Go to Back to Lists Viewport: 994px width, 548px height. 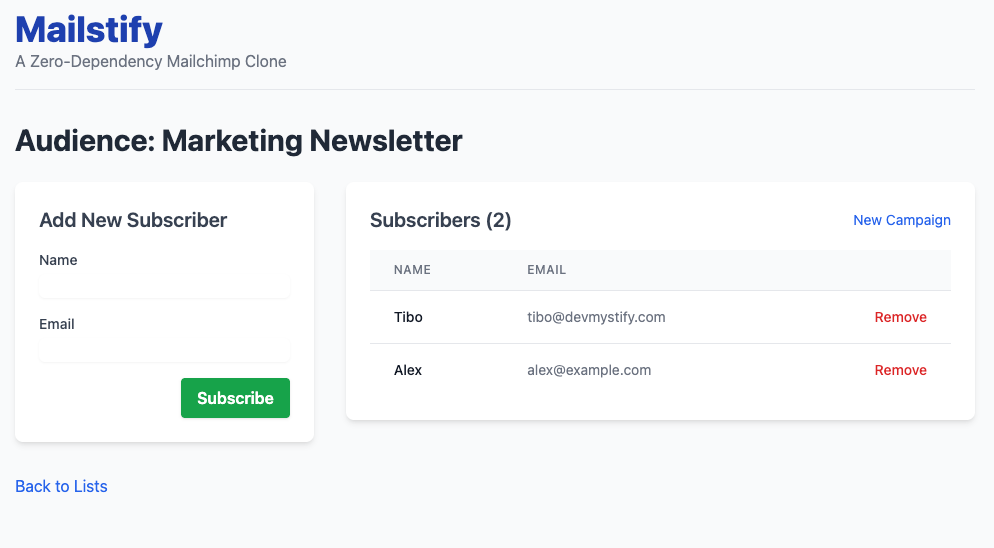(x=61, y=486)
